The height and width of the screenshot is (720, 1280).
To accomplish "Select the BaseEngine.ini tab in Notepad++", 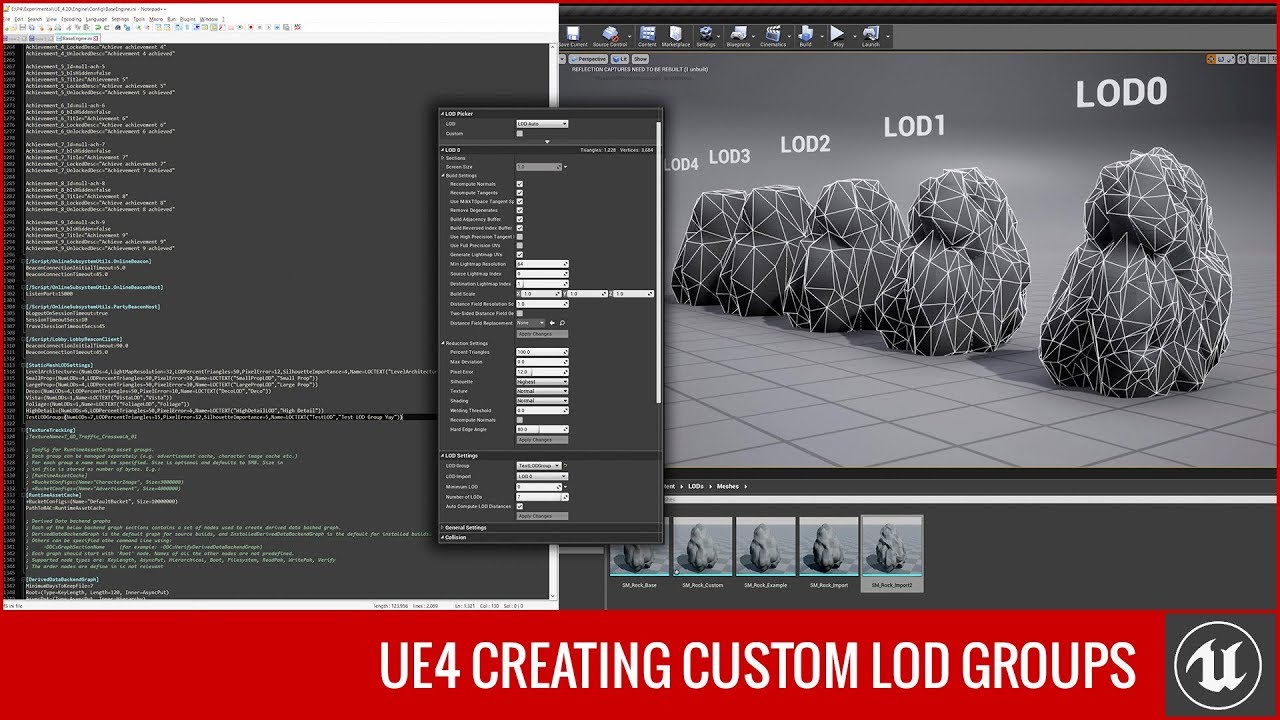I will (x=77, y=38).
